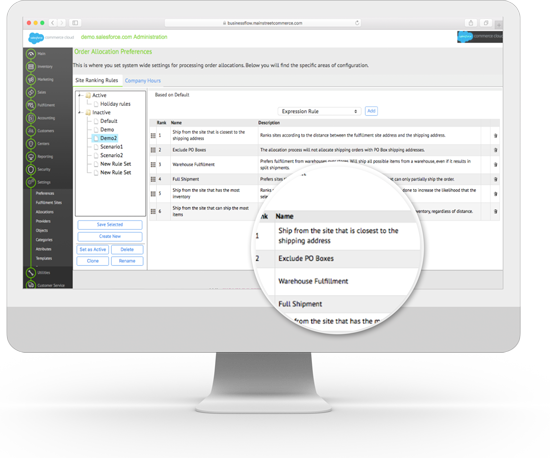Screen dimensions: 550x458
Task: Reload page using browser refresh icon
Action: (357, 23)
